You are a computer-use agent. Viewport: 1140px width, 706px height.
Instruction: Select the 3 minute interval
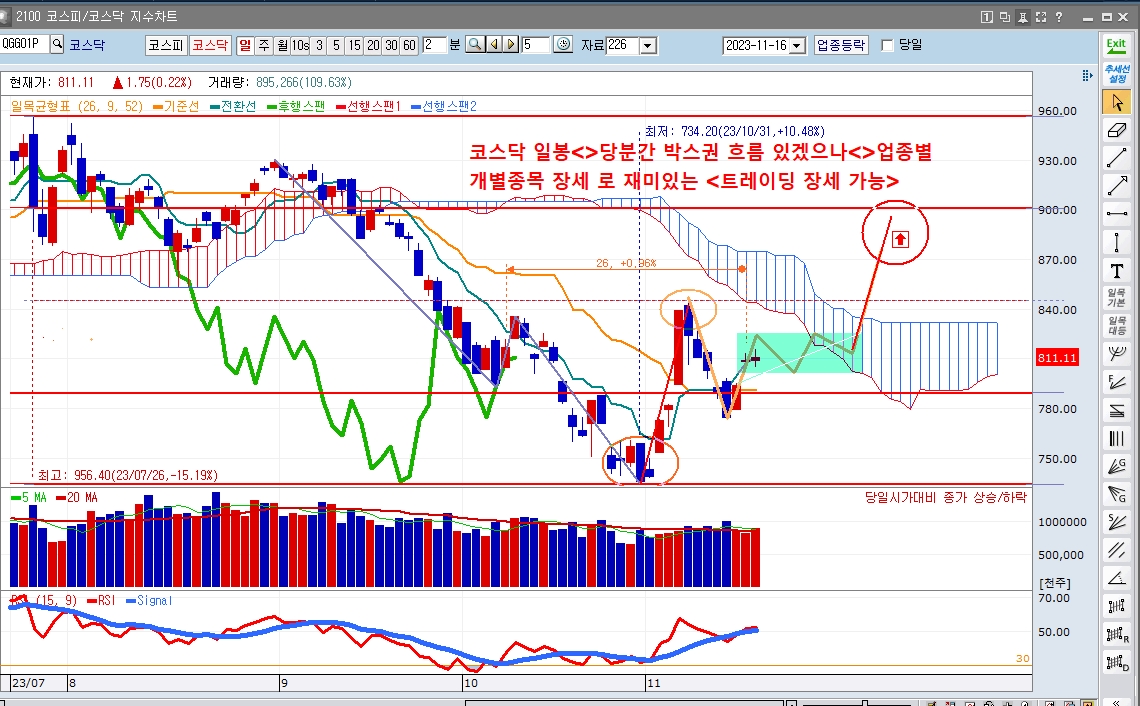pyautogui.click(x=318, y=45)
